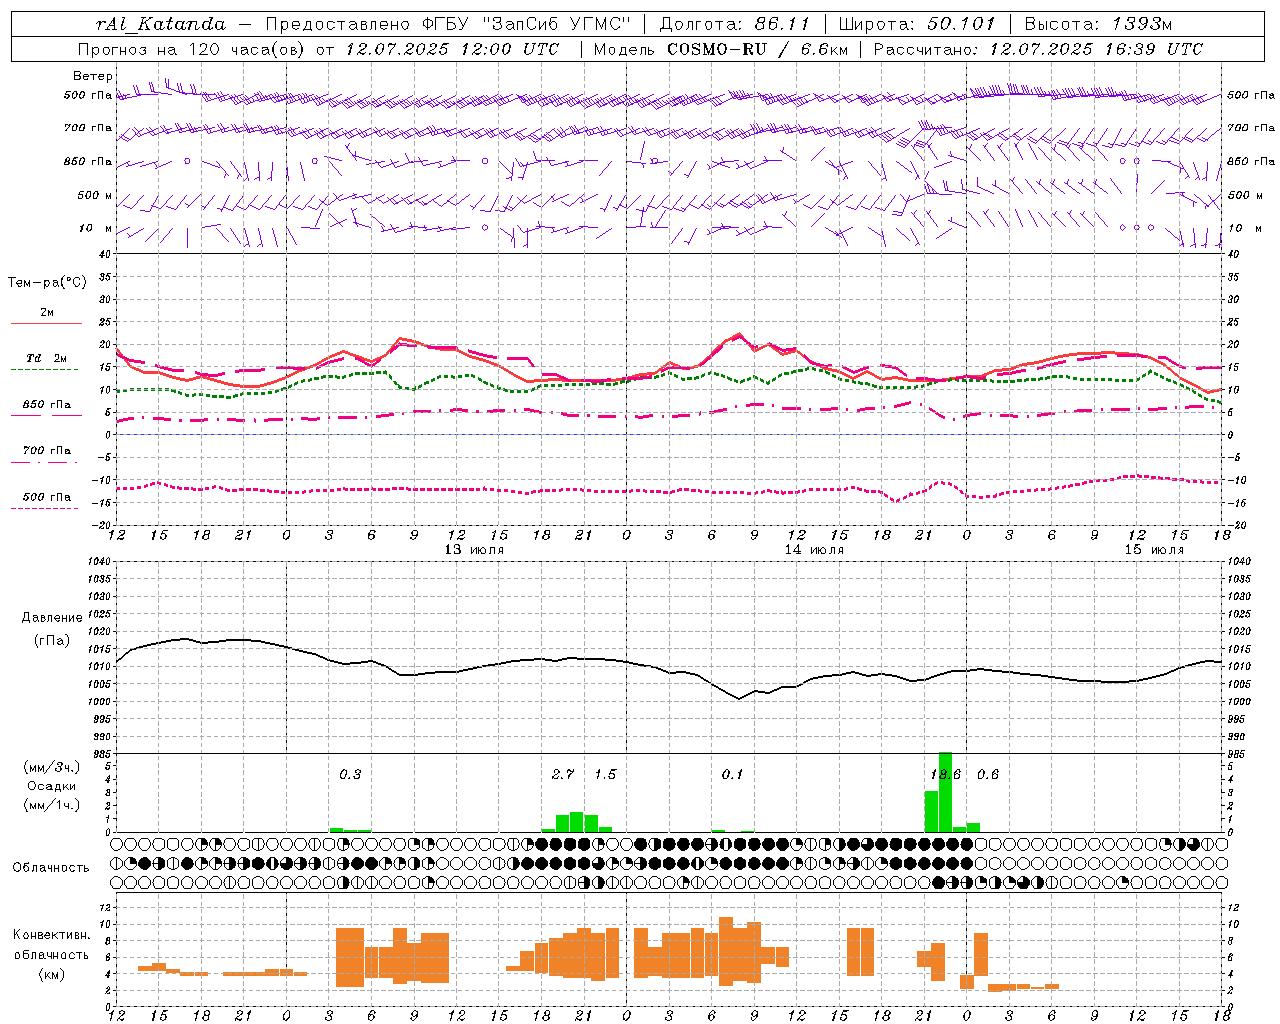1280x1024 pixels.
Task: Select the forecast start 12.07.2025 12:00 UTC
Action: [452, 49]
